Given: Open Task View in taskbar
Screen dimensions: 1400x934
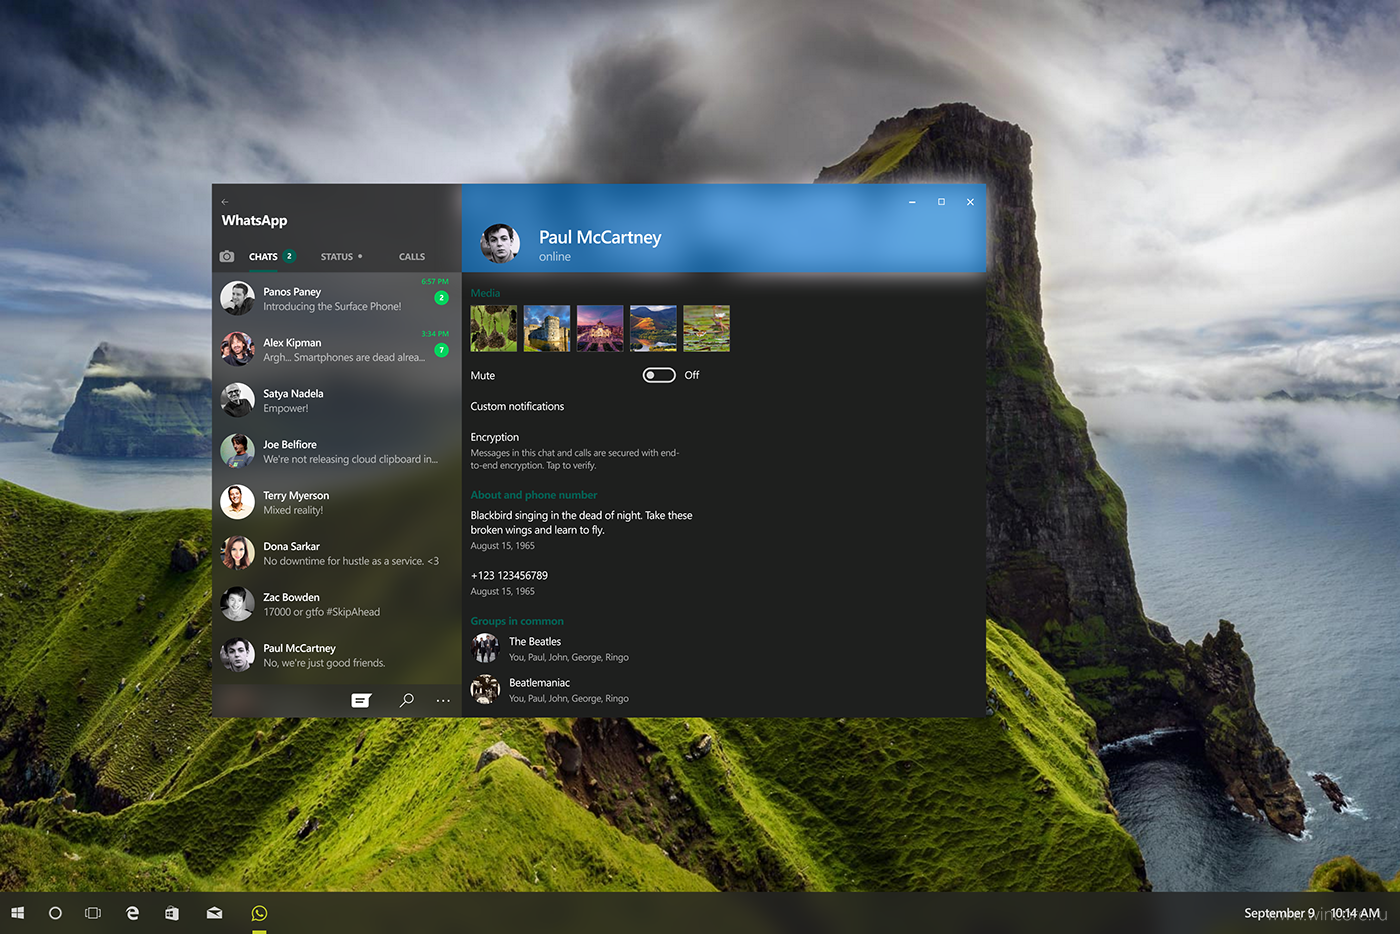Looking at the screenshot, I should point(93,913).
